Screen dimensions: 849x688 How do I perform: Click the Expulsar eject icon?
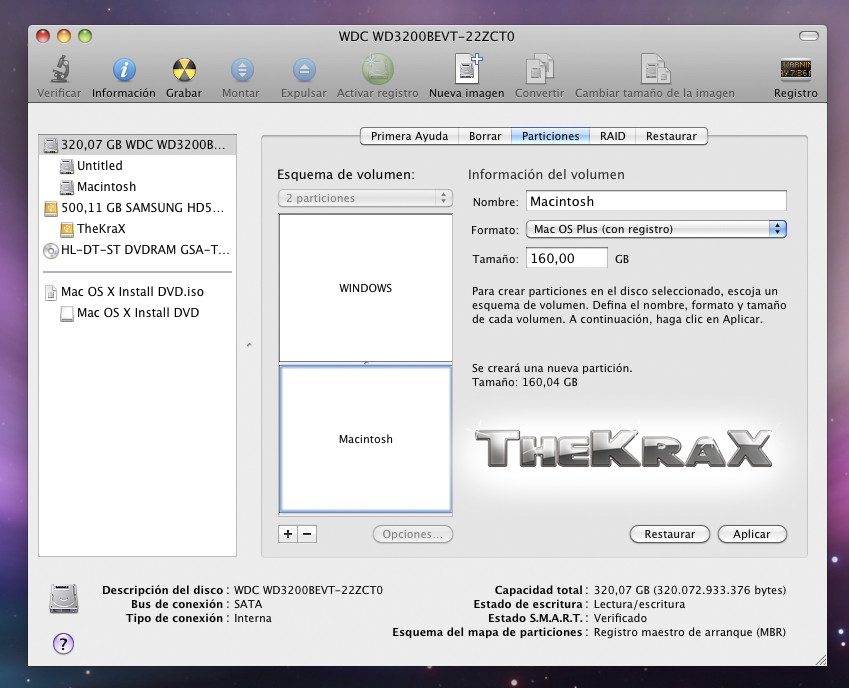click(304, 70)
